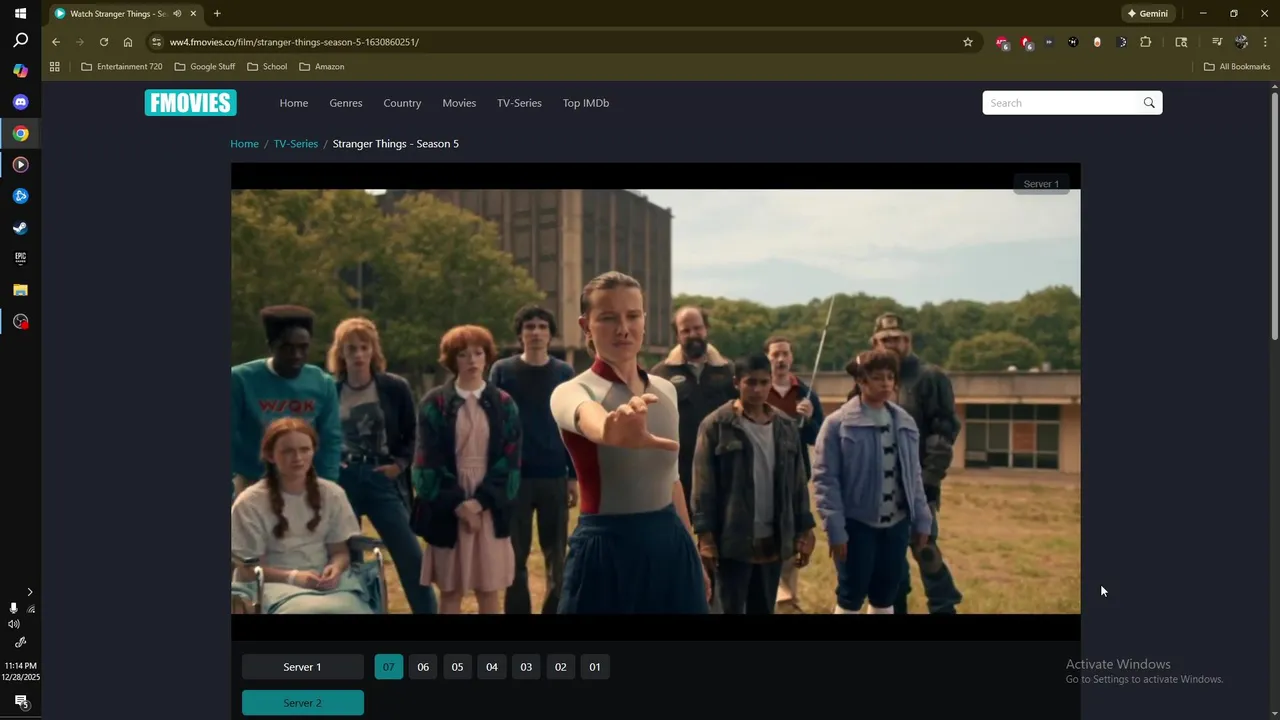Select the Server 1 button below the player
The width and height of the screenshot is (1280, 720).
302,667
